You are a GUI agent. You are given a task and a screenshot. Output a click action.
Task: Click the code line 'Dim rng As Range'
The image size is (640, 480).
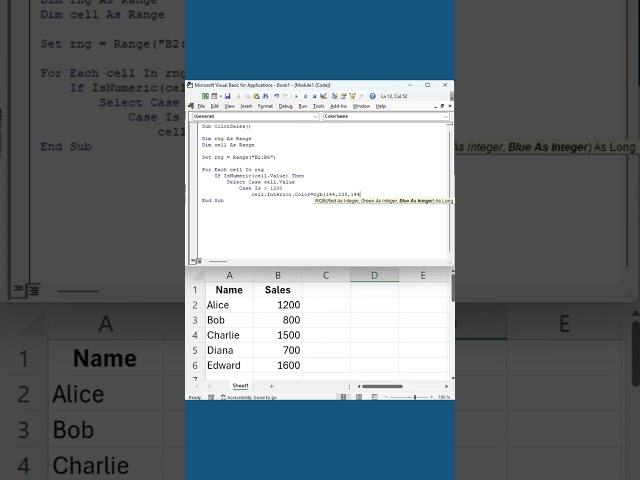pos(227,139)
